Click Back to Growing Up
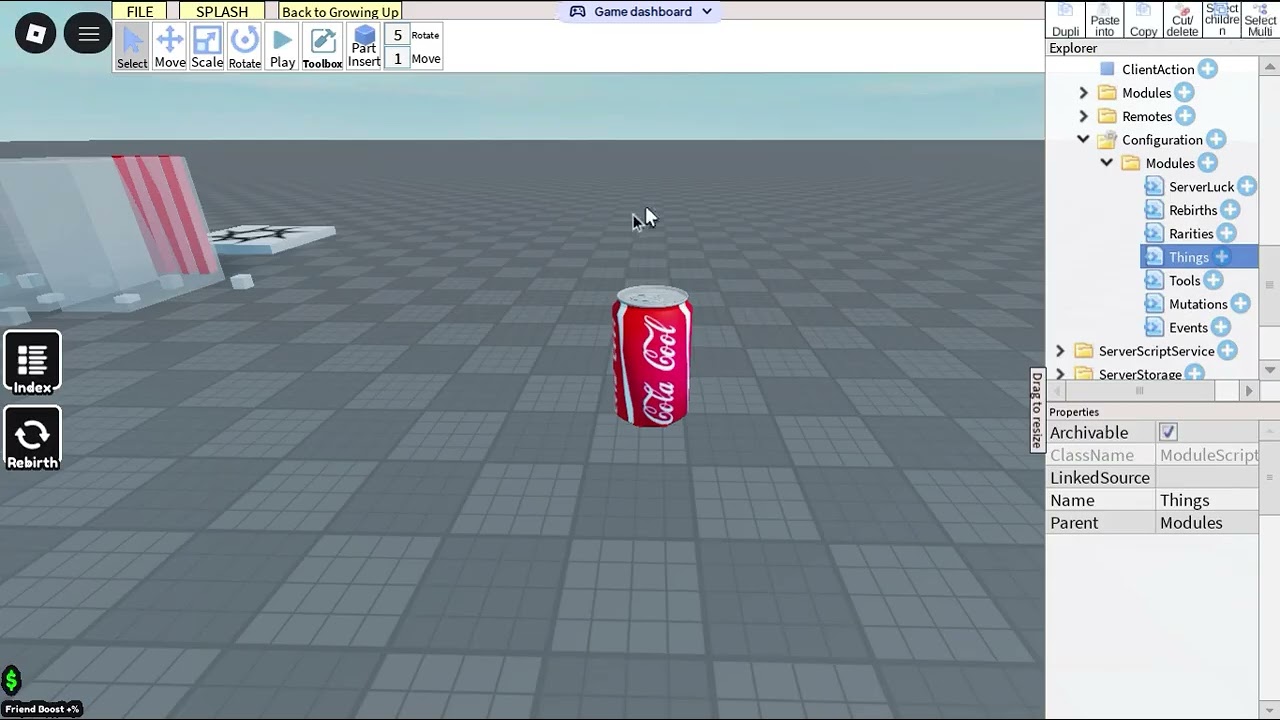The height and width of the screenshot is (720, 1280). click(340, 12)
